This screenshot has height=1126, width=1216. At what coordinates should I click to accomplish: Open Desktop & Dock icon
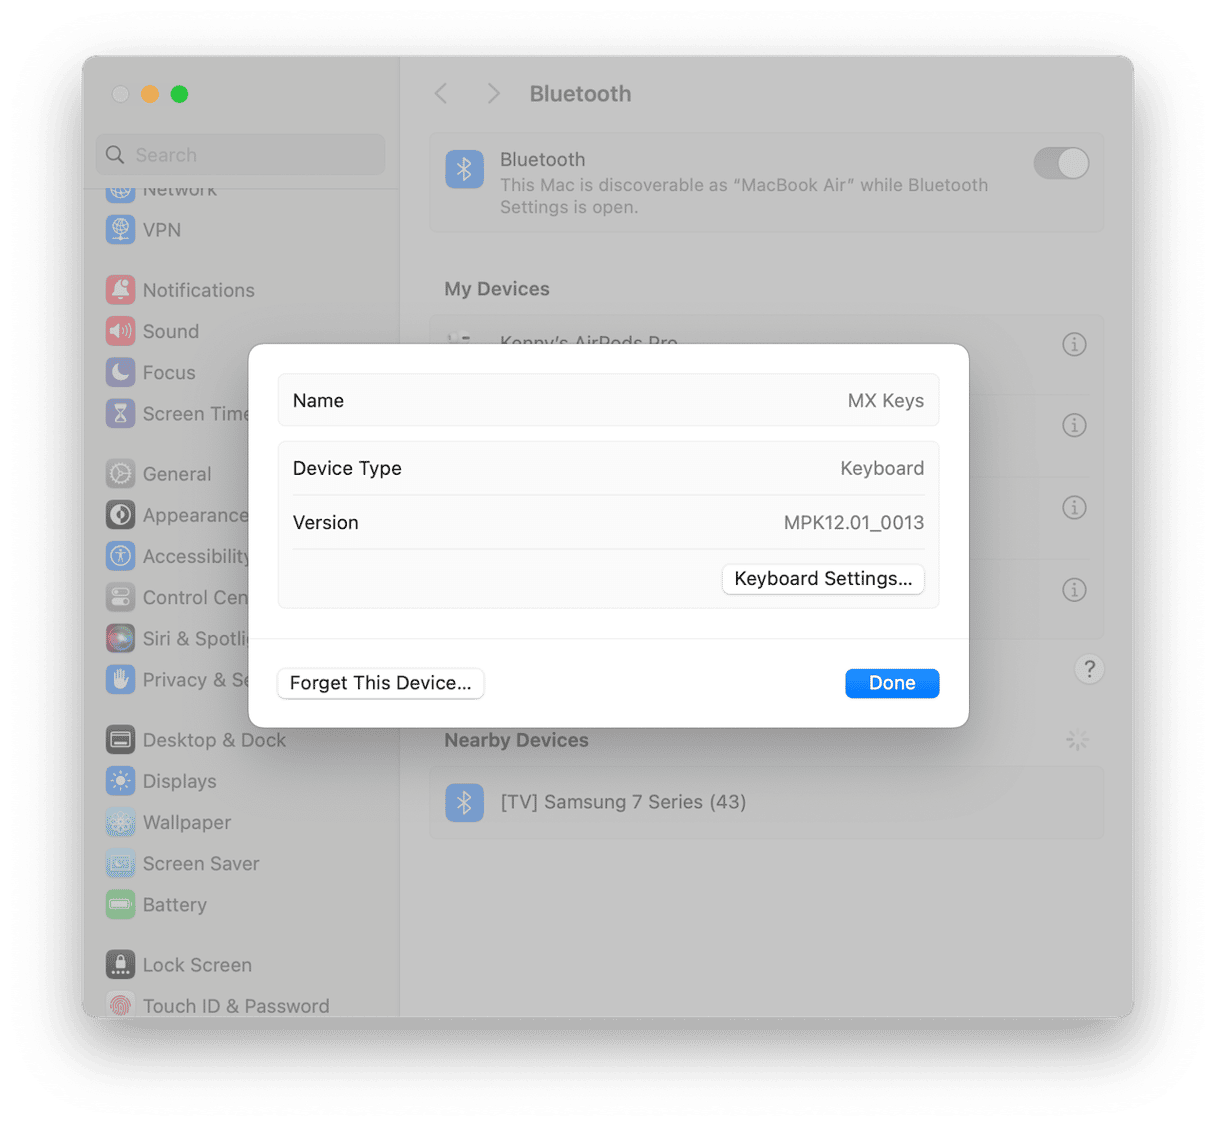(x=120, y=740)
